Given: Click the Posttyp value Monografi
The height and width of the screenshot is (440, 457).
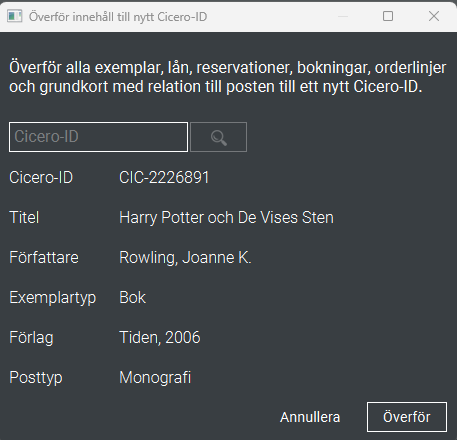Looking at the screenshot, I should pos(155,378).
